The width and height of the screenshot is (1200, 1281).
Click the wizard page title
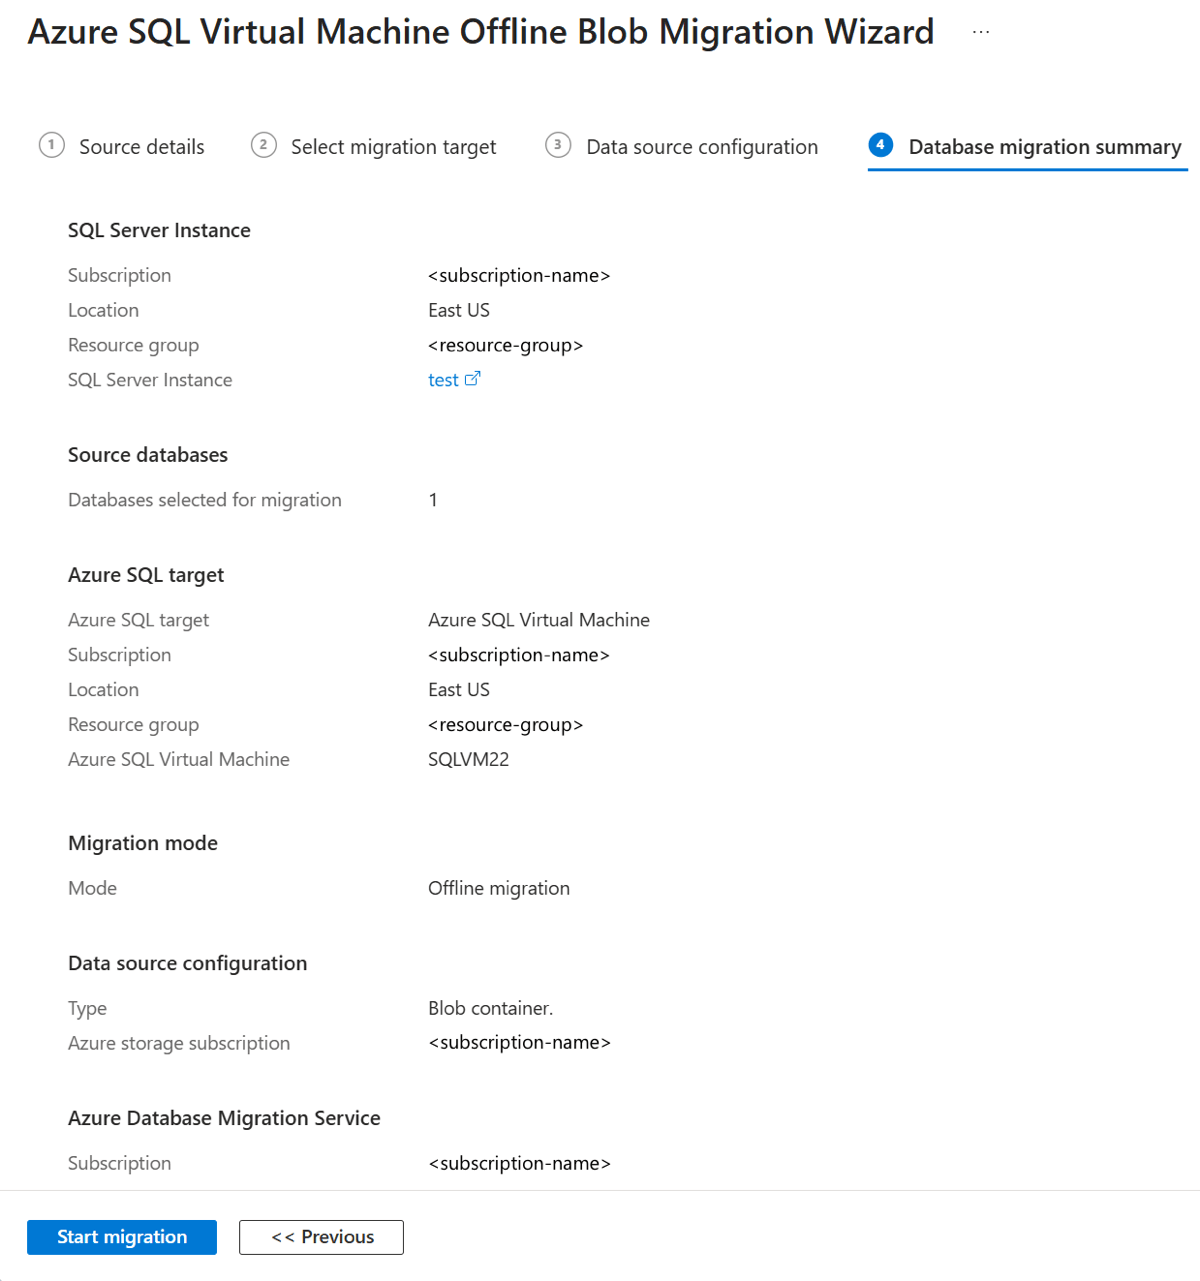tap(481, 32)
